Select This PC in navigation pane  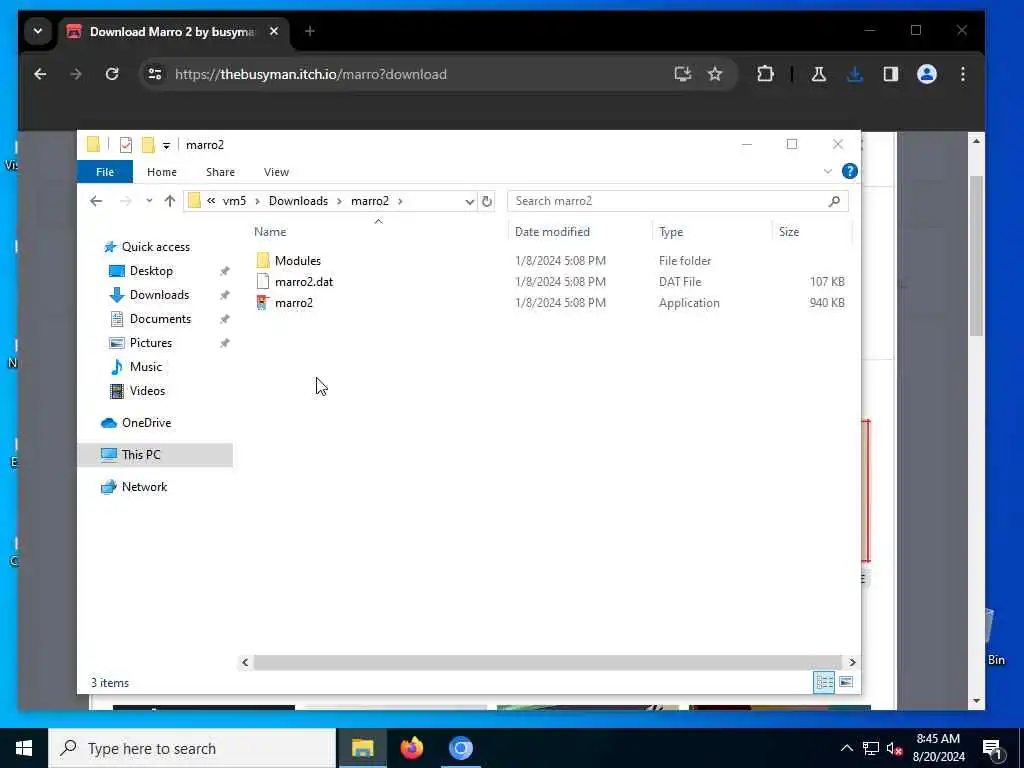tap(140, 455)
